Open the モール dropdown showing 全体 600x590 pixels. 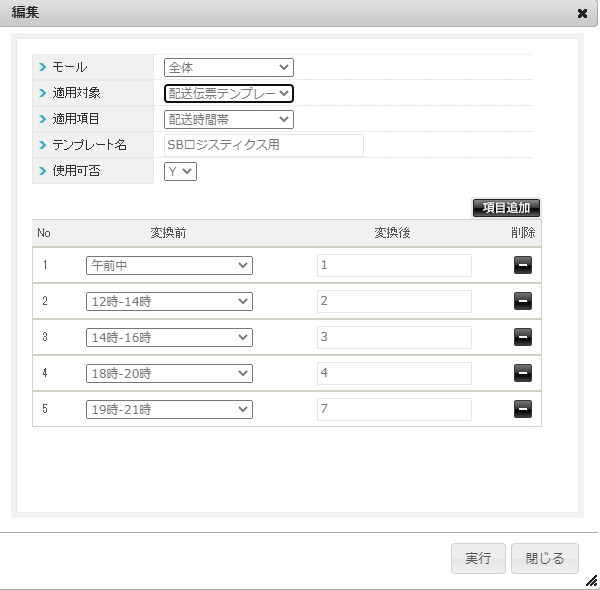(x=229, y=68)
